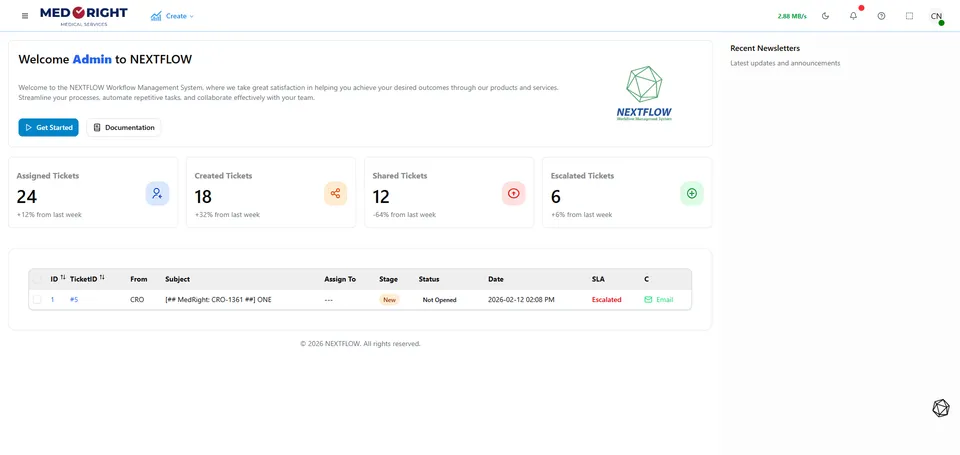Sort table by the ID column arrows
The height and width of the screenshot is (455, 960).
click(63, 278)
